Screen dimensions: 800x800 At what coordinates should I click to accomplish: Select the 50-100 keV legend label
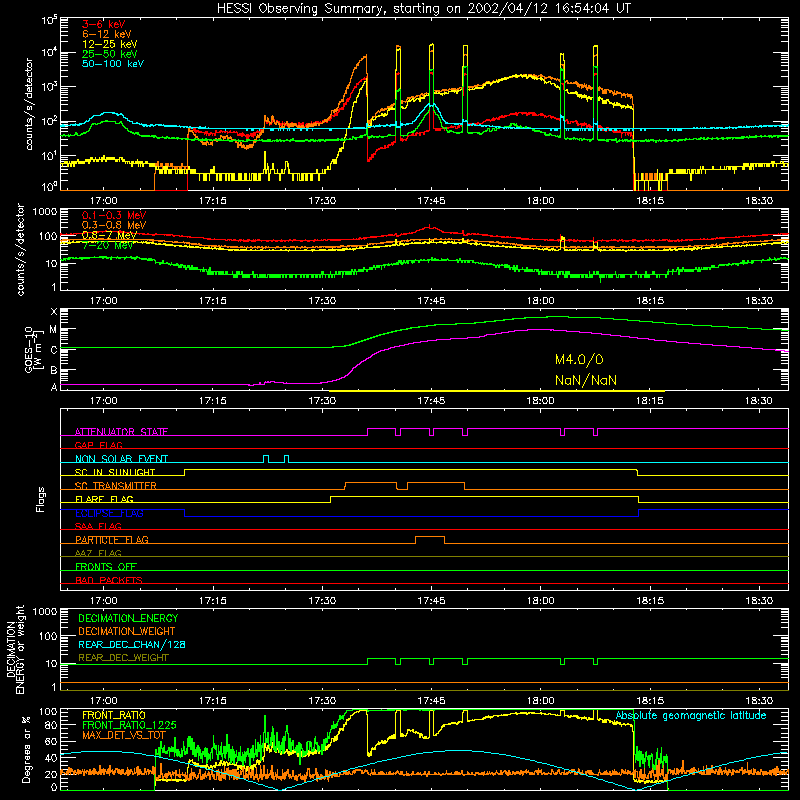(x=113, y=64)
